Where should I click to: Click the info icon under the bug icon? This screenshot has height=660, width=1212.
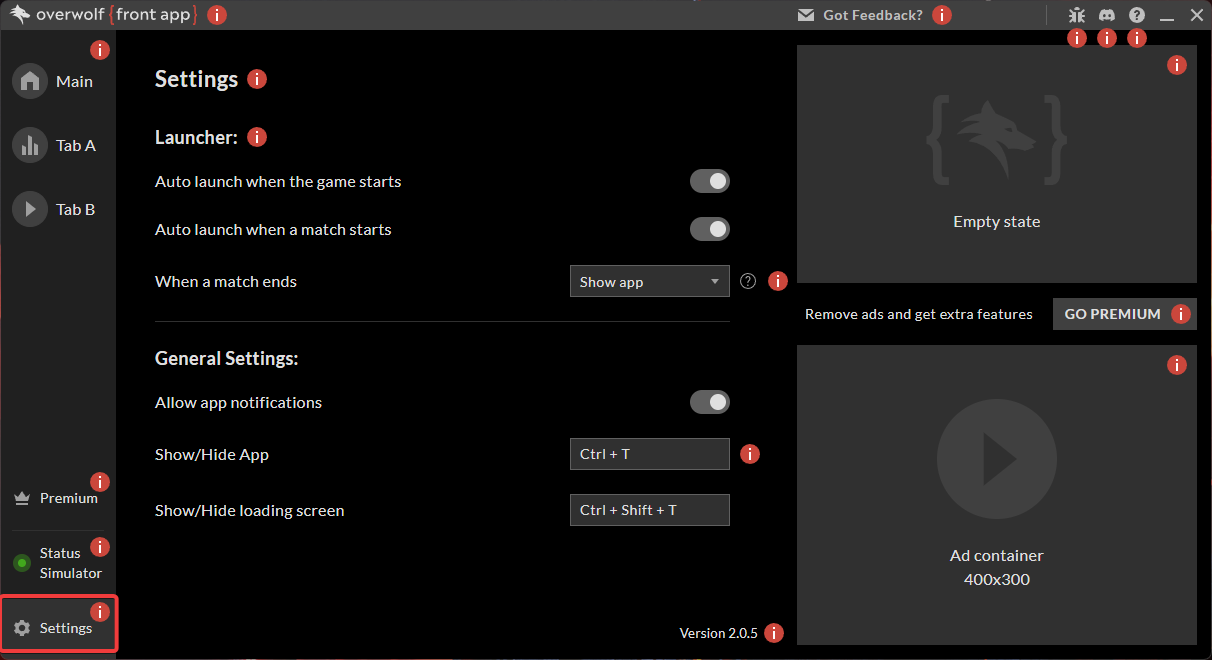[x=1077, y=38]
